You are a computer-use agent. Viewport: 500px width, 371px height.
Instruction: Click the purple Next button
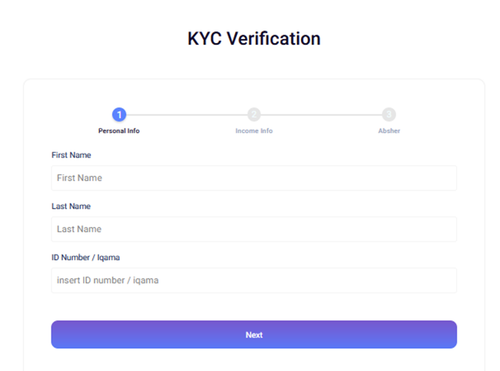[254, 335]
